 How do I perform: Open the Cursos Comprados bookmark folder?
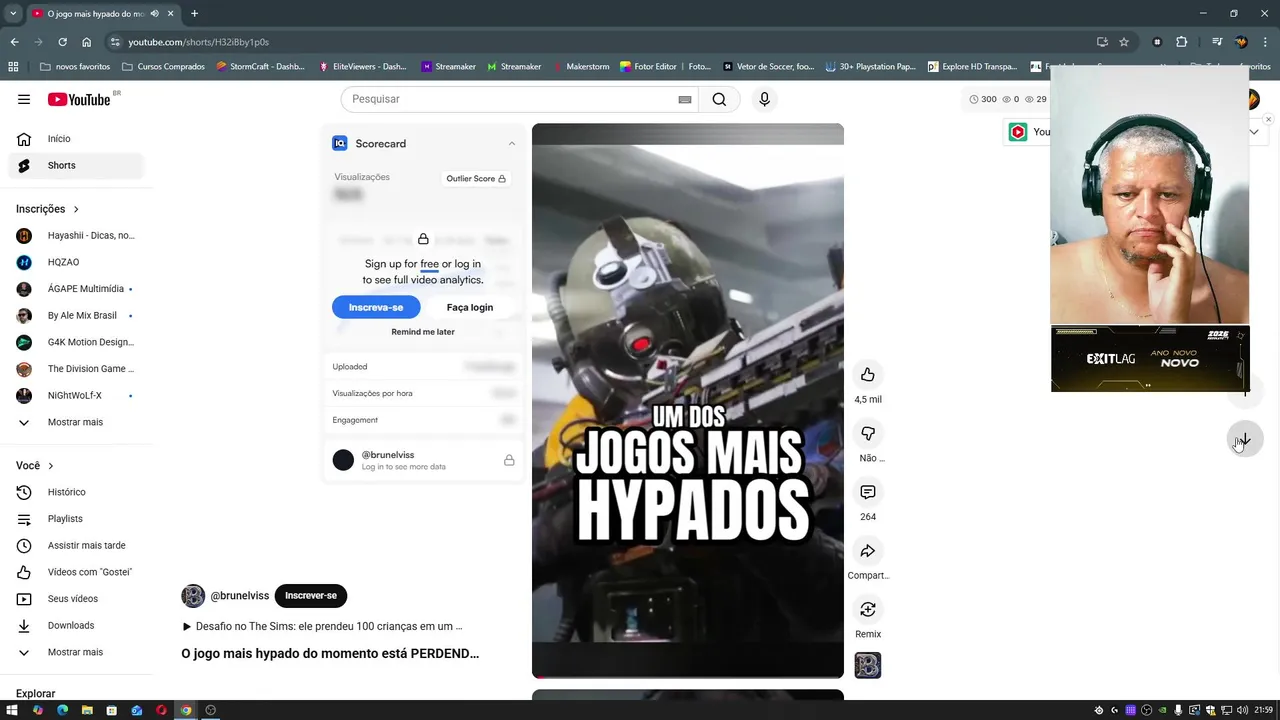pos(163,67)
